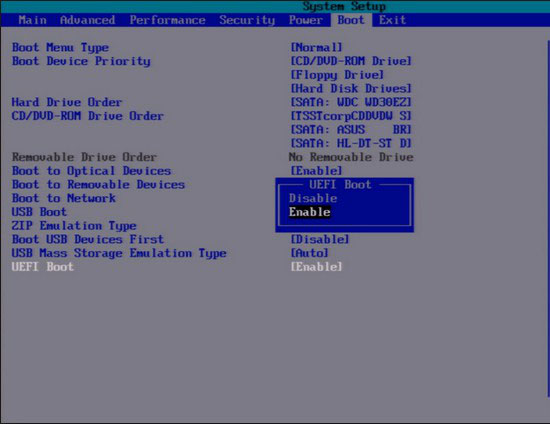Go to the Performance tab
The image size is (550, 424).
pos(167,20)
